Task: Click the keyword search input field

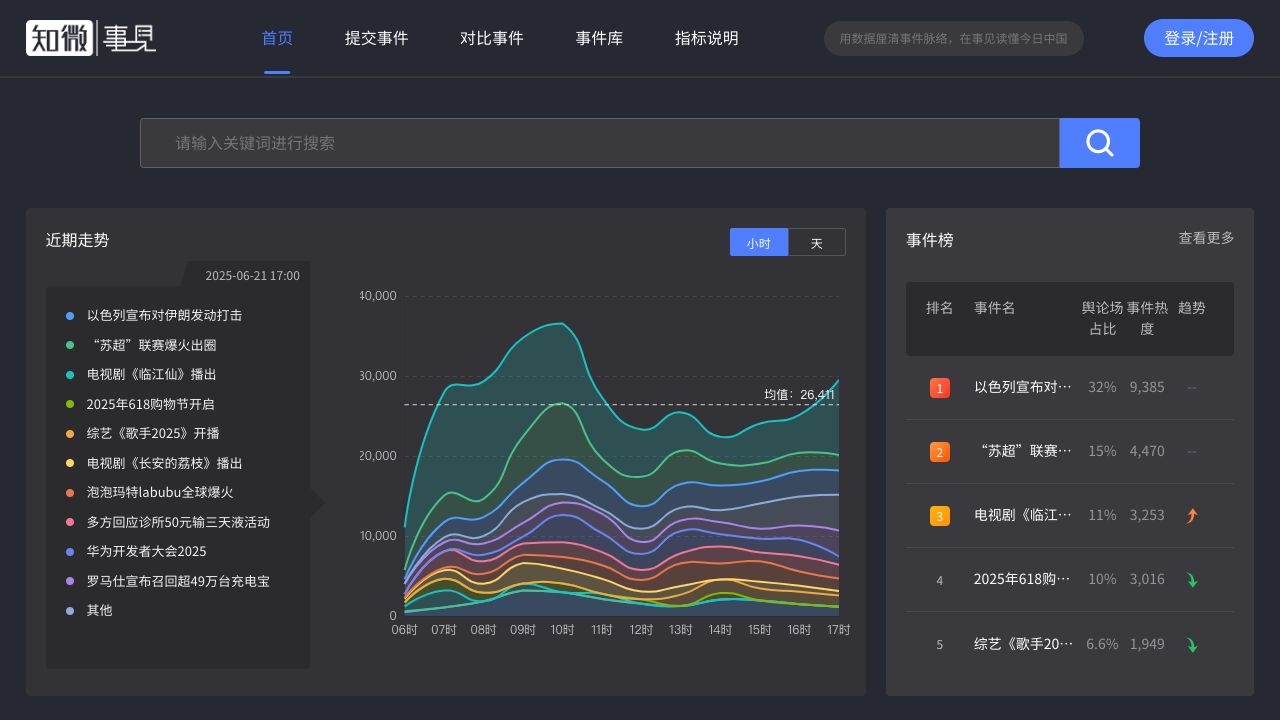Action: tap(599, 143)
